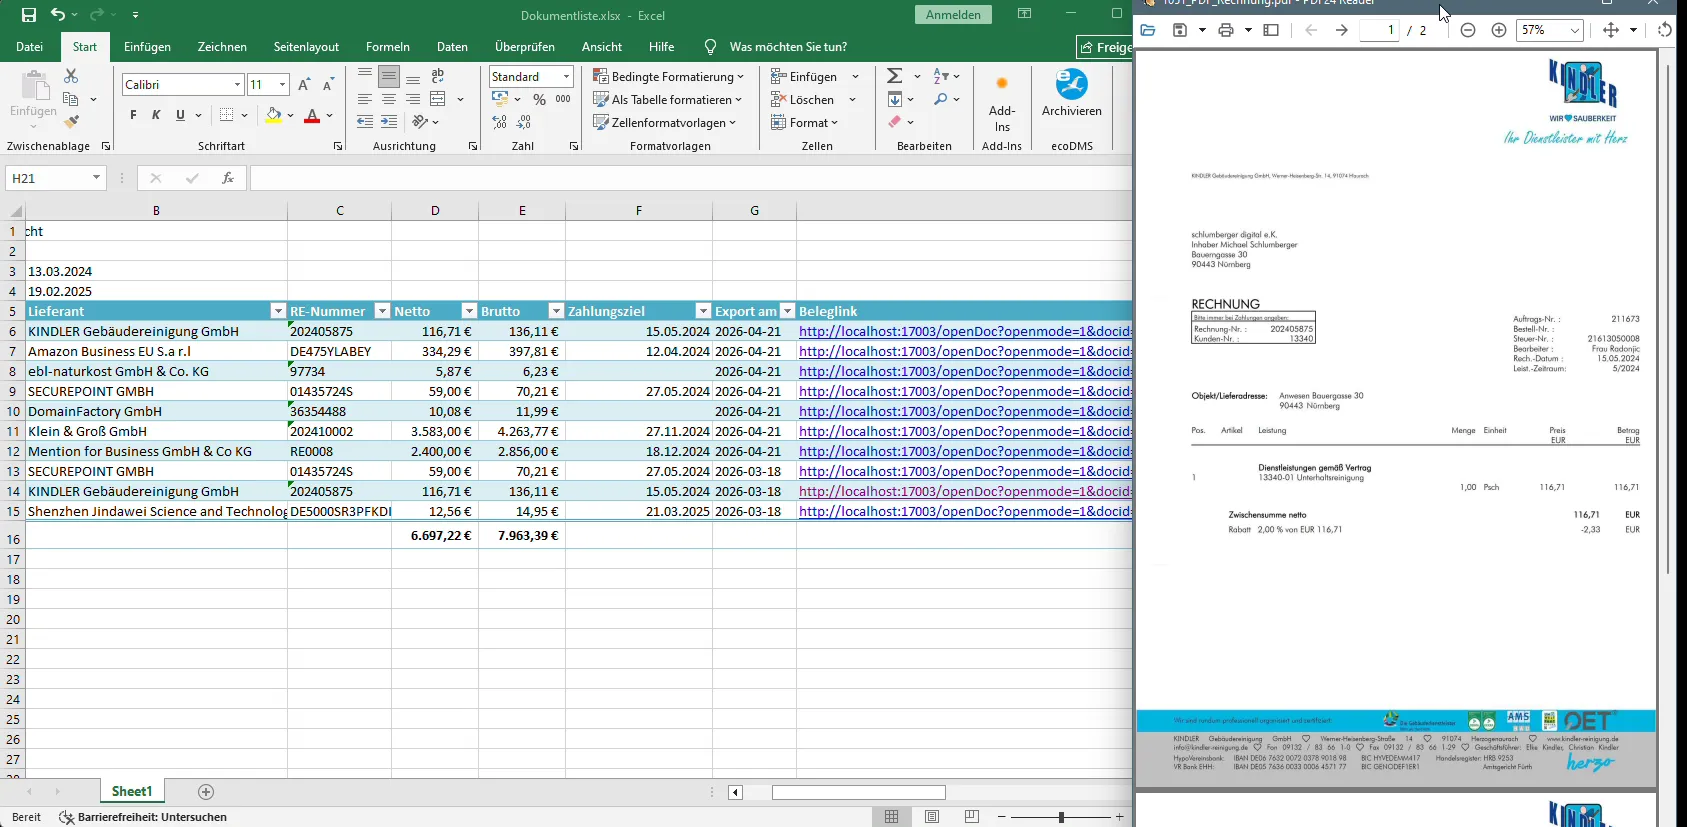Toggle middle vertical alignment

coord(389,76)
